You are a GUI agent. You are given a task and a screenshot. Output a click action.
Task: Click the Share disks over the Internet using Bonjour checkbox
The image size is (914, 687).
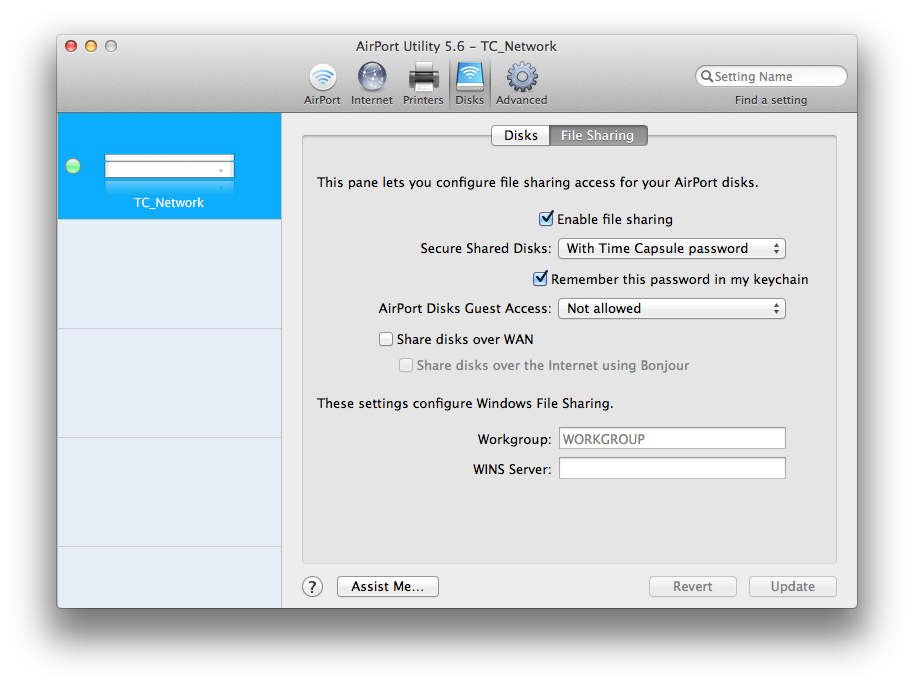(x=406, y=365)
